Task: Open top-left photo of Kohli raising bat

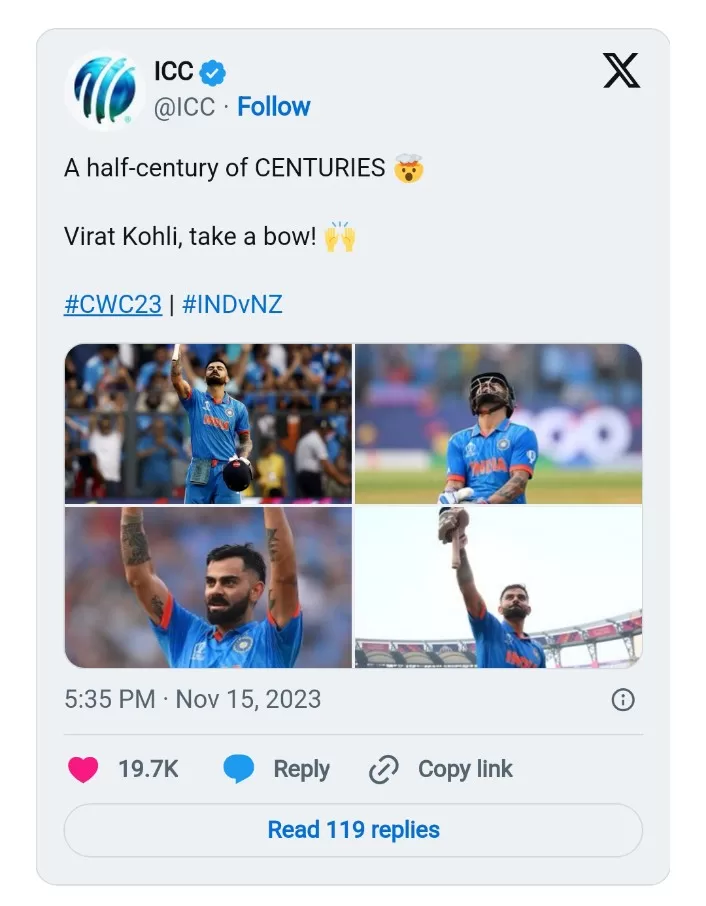Action: (208, 423)
